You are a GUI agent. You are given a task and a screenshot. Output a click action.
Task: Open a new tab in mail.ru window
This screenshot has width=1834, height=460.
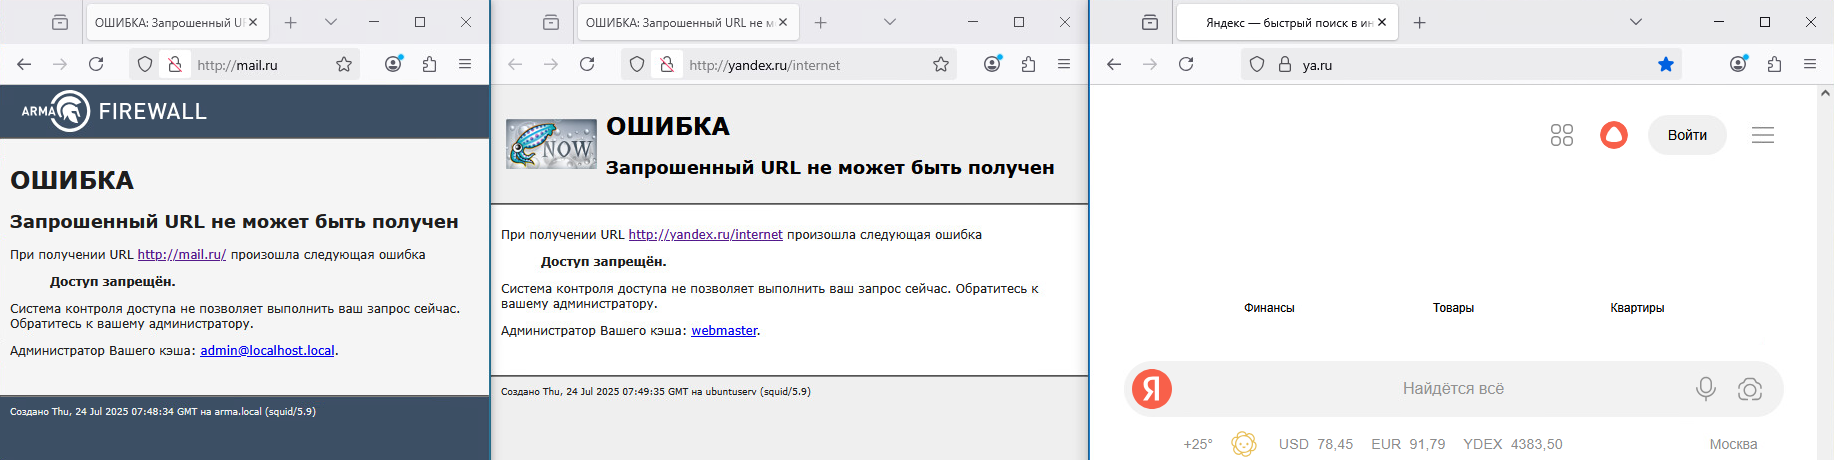[x=290, y=22]
